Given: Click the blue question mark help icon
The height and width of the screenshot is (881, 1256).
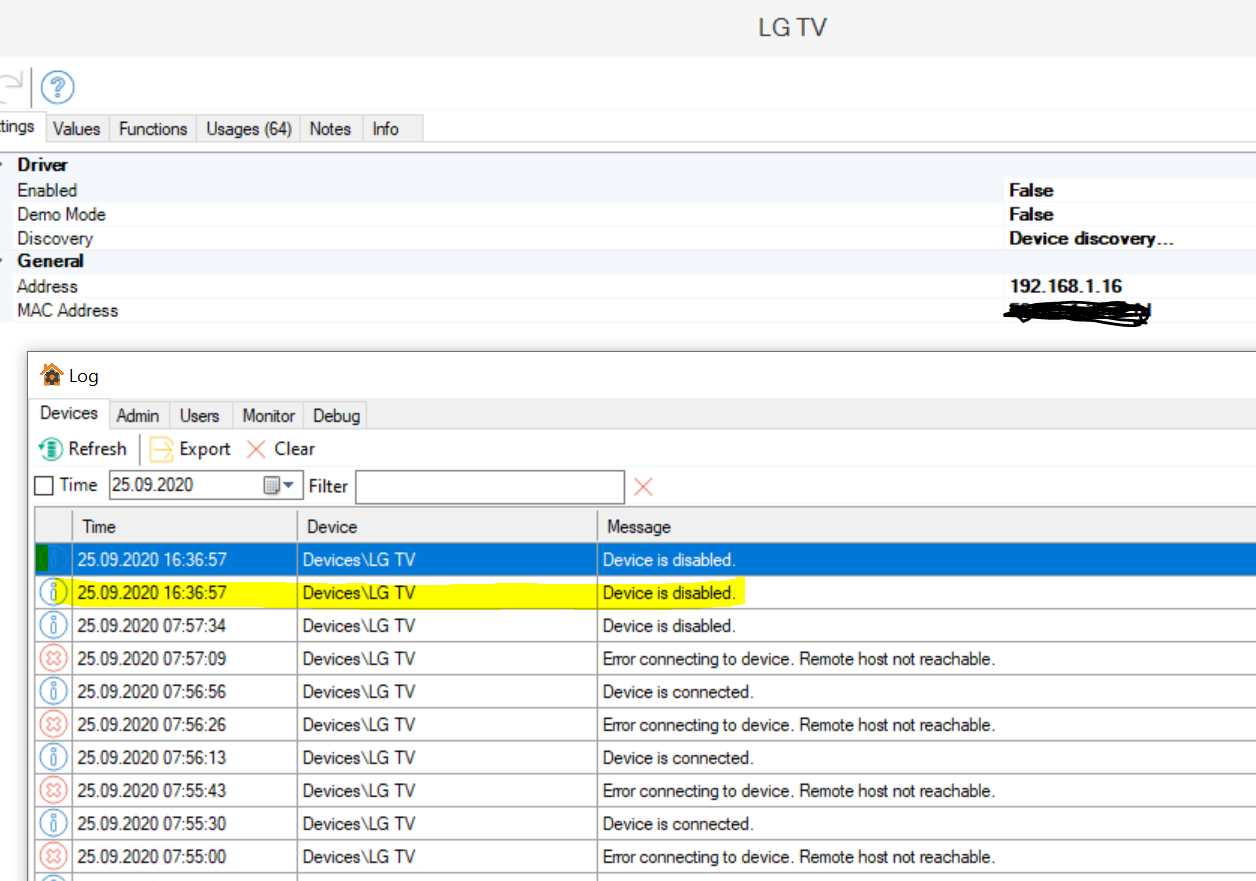Looking at the screenshot, I should tap(58, 87).
